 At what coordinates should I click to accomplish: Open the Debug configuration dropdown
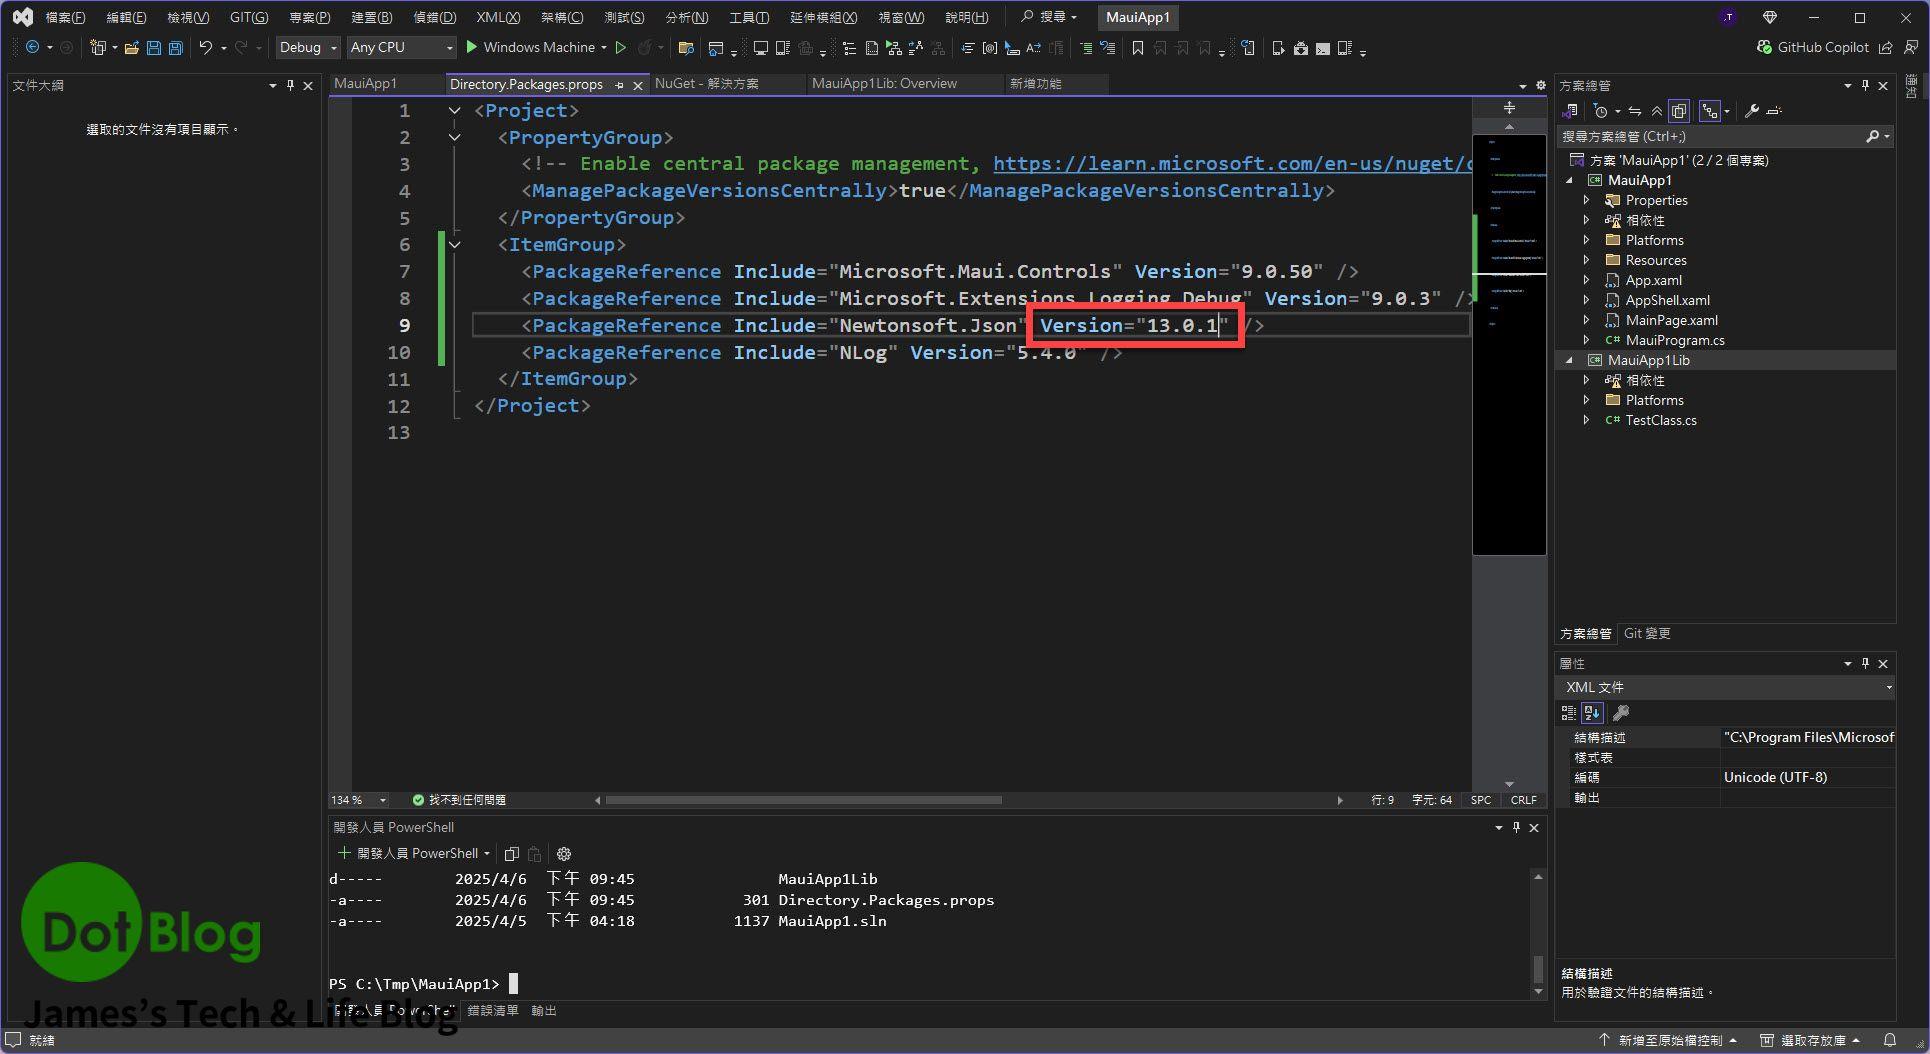pos(308,48)
